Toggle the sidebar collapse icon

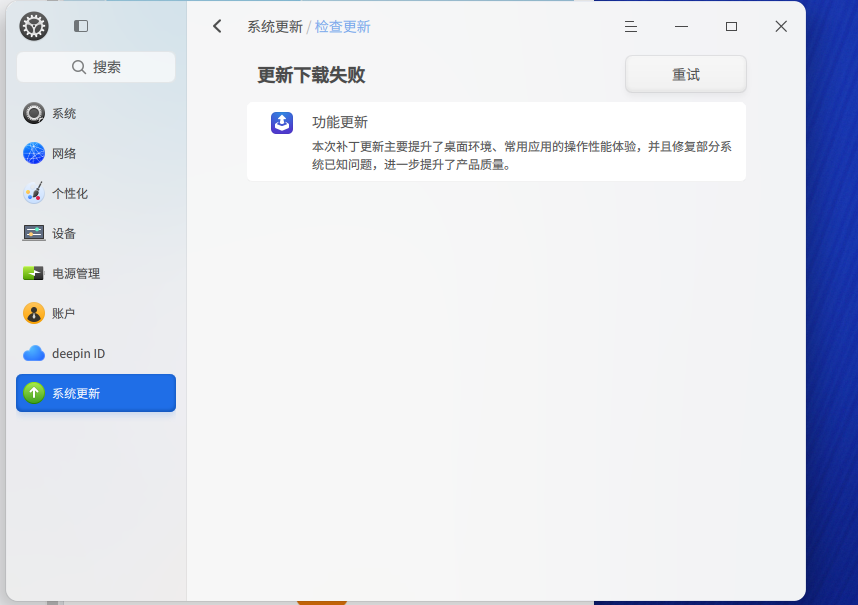(x=81, y=26)
